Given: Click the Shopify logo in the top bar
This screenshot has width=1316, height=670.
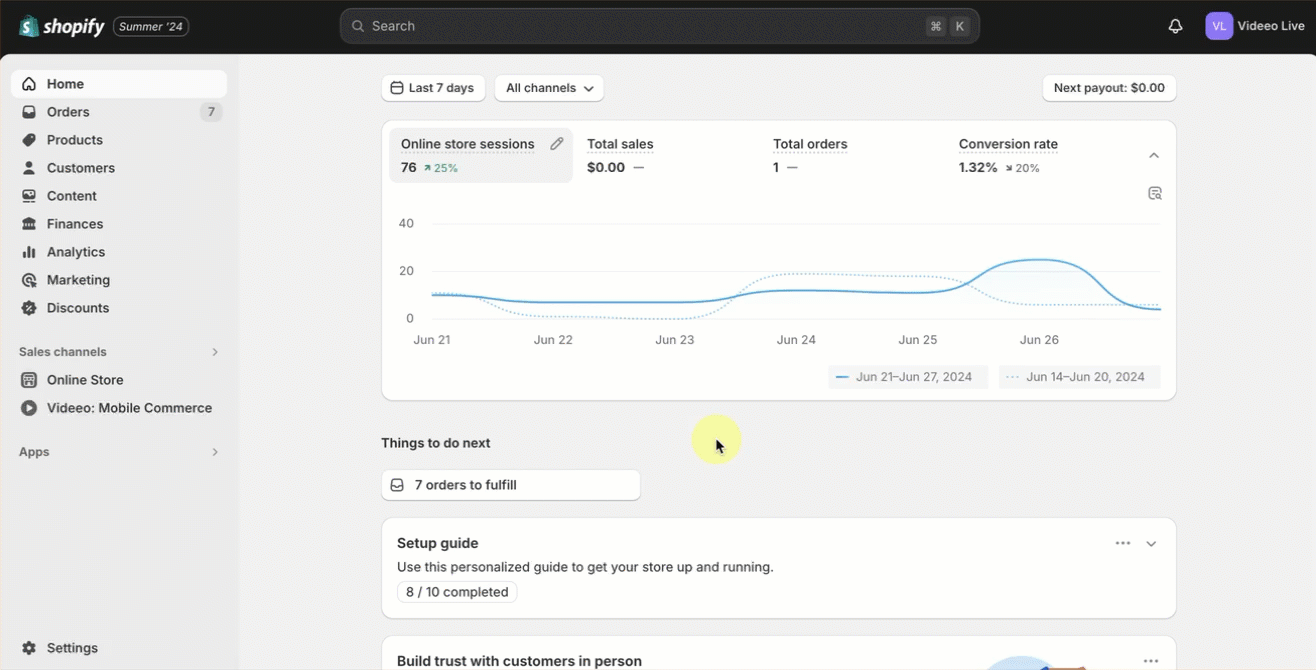Looking at the screenshot, I should click(62, 26).
